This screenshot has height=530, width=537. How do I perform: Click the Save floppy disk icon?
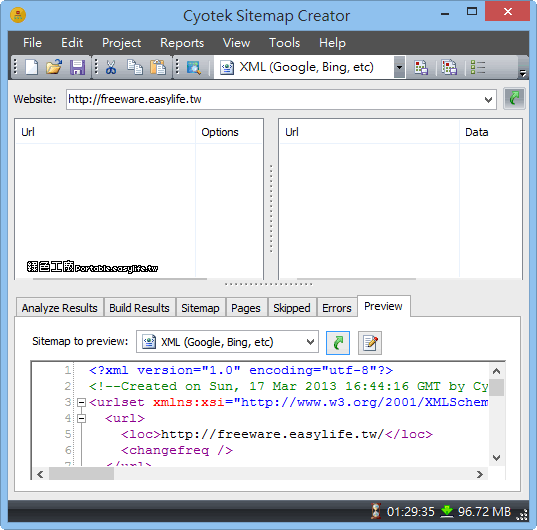77,67
